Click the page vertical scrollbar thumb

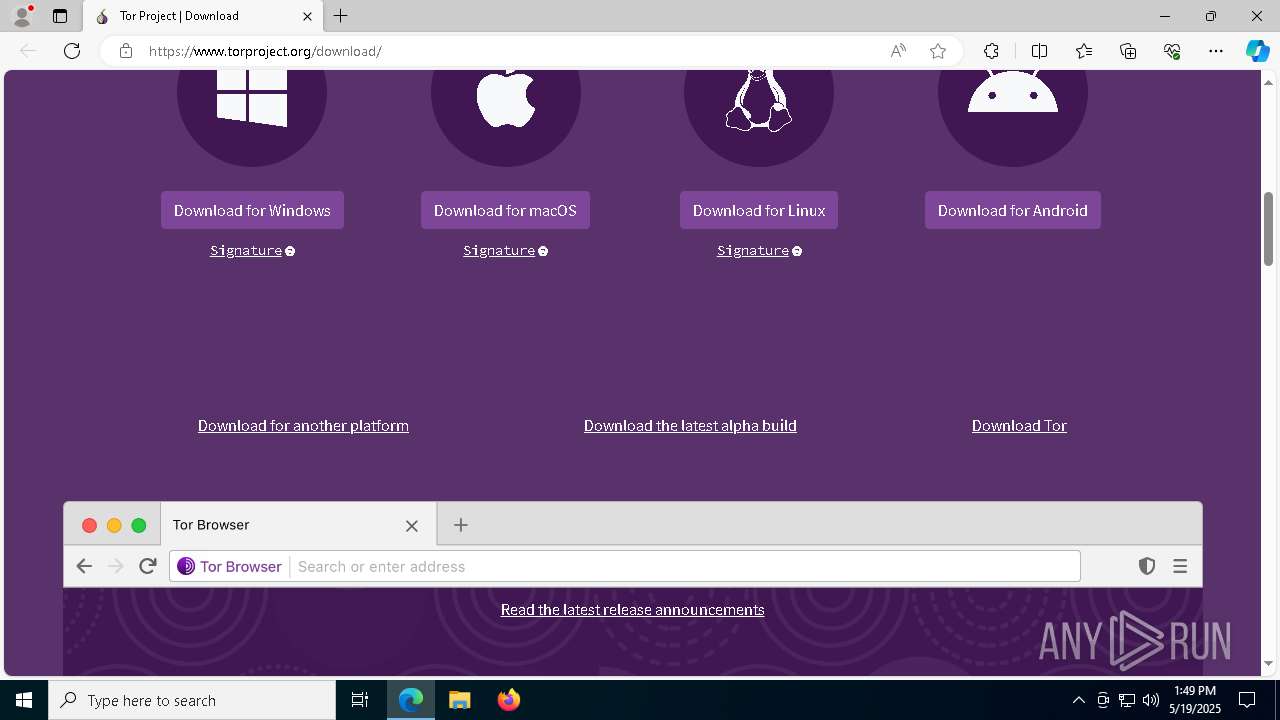coord(1269,228)
